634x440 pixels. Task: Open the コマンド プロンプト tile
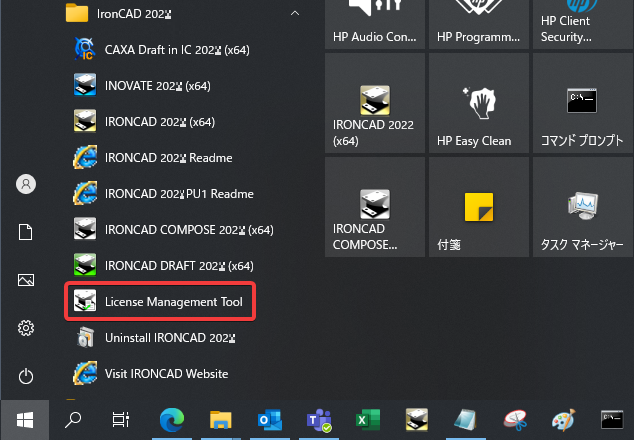[x=583, y=103]
